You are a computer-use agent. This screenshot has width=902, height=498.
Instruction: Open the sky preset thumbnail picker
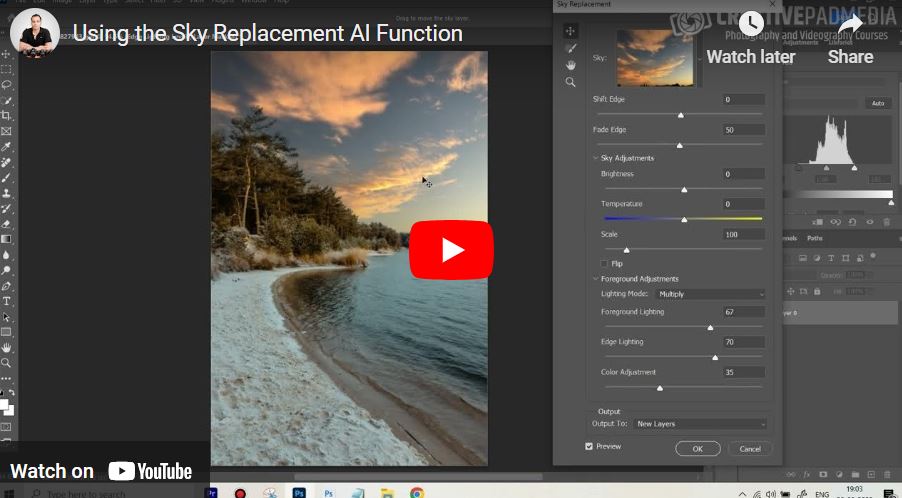(x=655, y=58)
